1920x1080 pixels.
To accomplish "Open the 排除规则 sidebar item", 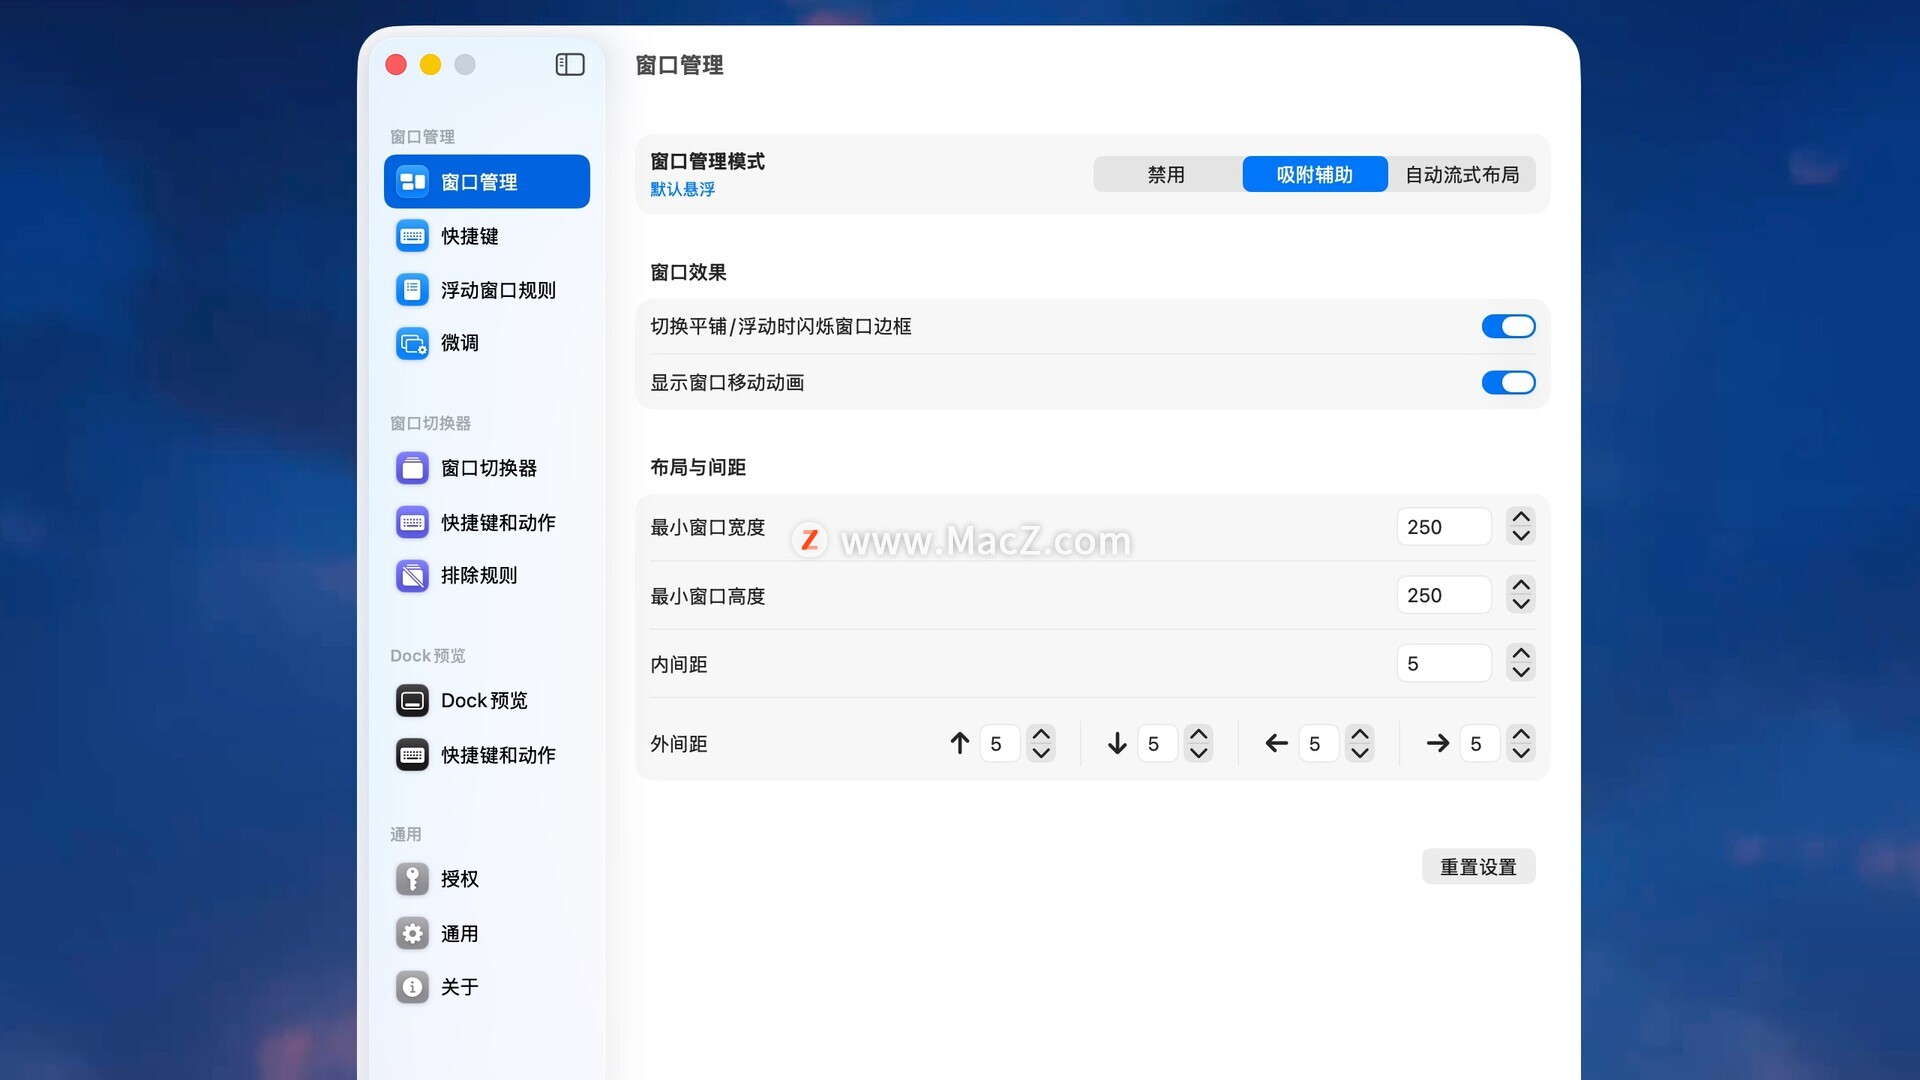I will tap(487, 575).
